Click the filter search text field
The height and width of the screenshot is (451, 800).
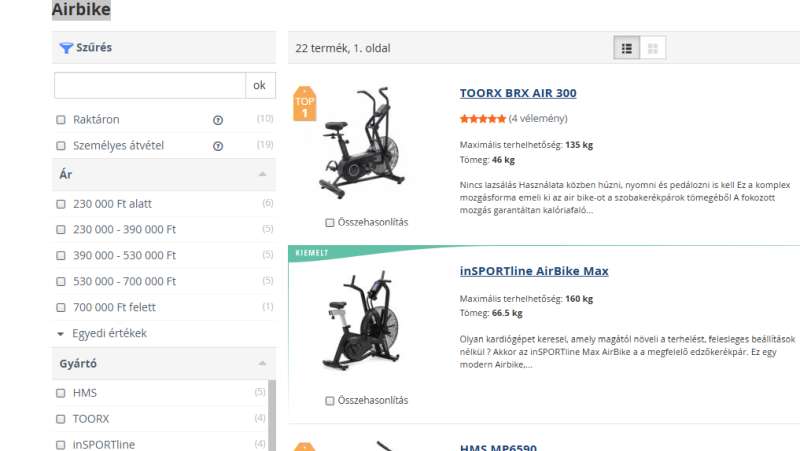tap(150, 85)
